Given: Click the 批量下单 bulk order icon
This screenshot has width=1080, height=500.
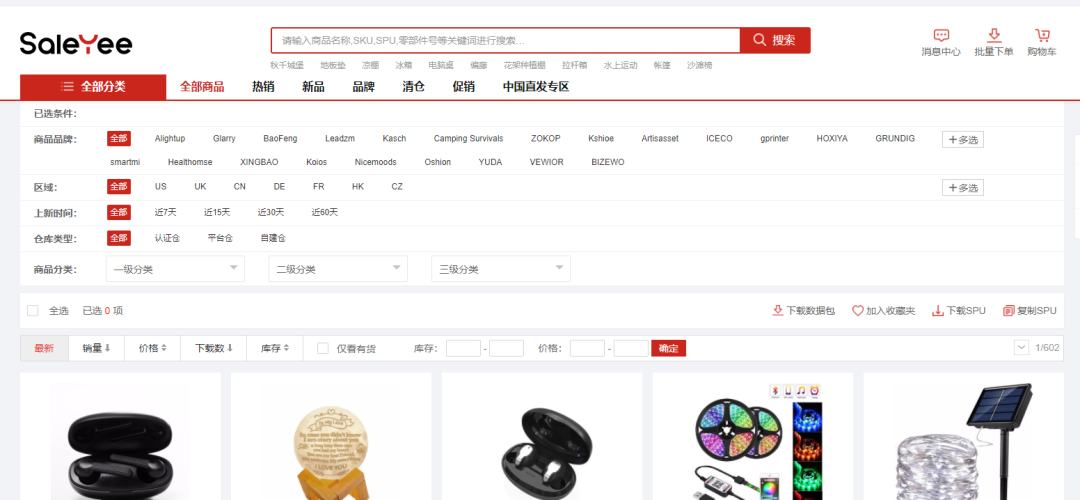Looking at the screenshot, I should 993,35.
